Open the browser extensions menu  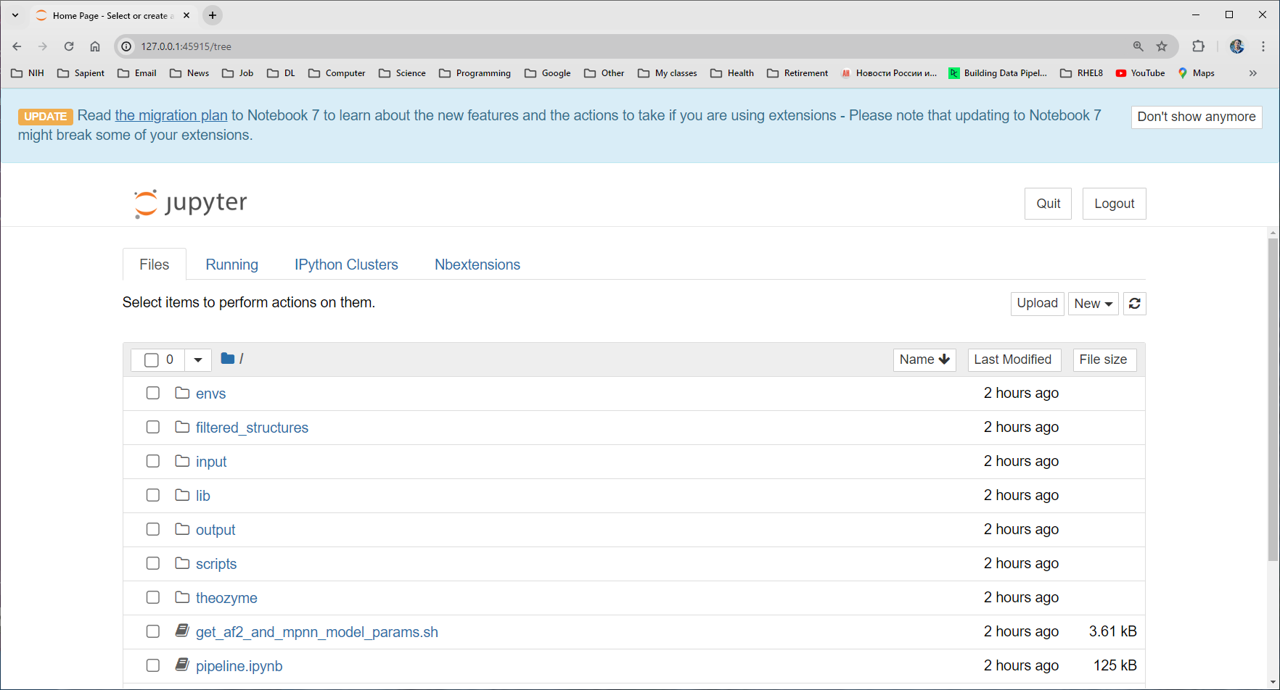point(1198,46)
